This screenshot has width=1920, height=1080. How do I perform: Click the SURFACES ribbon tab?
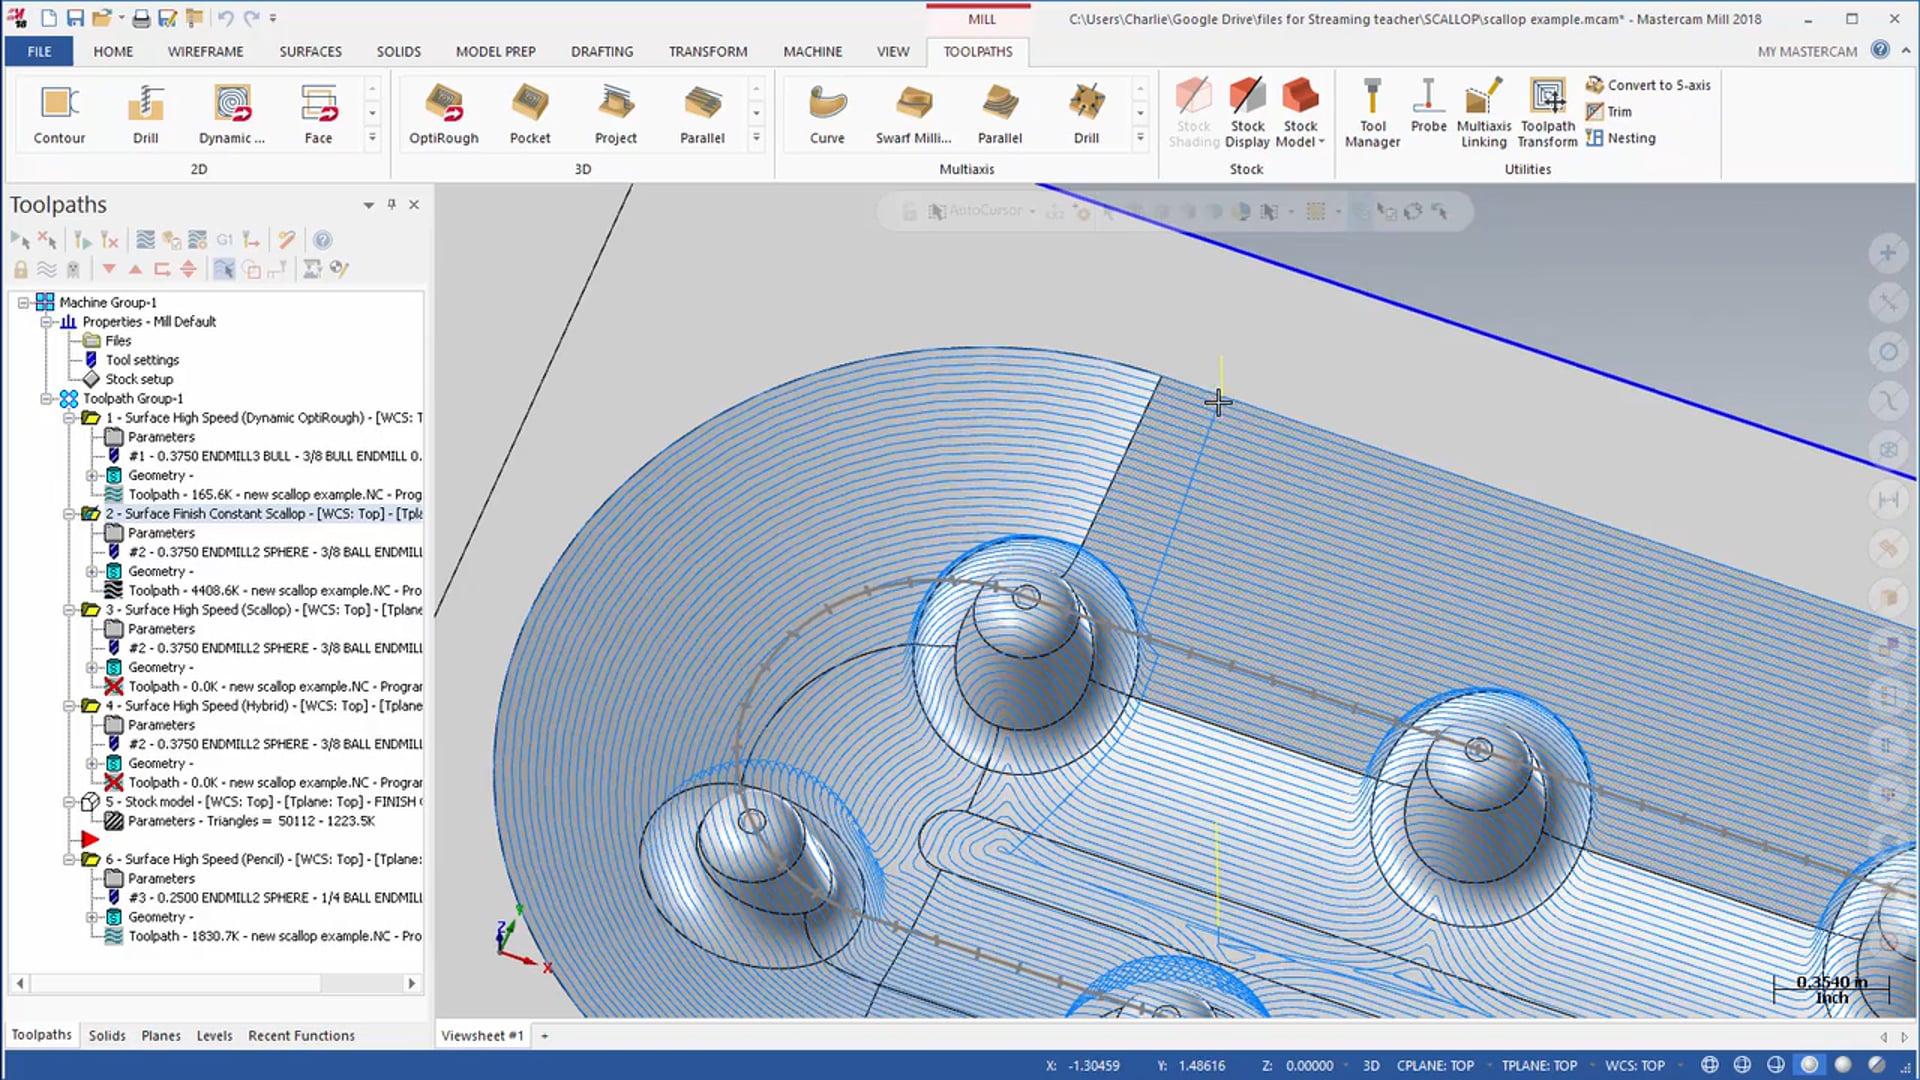point(310,50)
